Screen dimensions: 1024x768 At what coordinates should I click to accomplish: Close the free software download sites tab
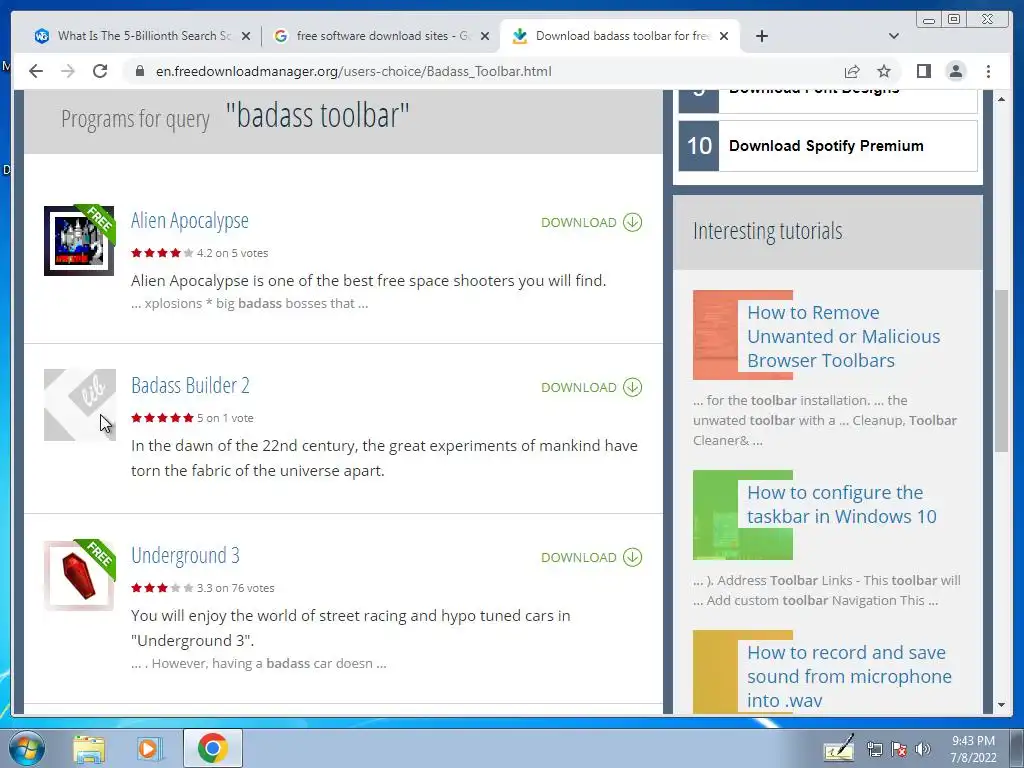[485, 36]
